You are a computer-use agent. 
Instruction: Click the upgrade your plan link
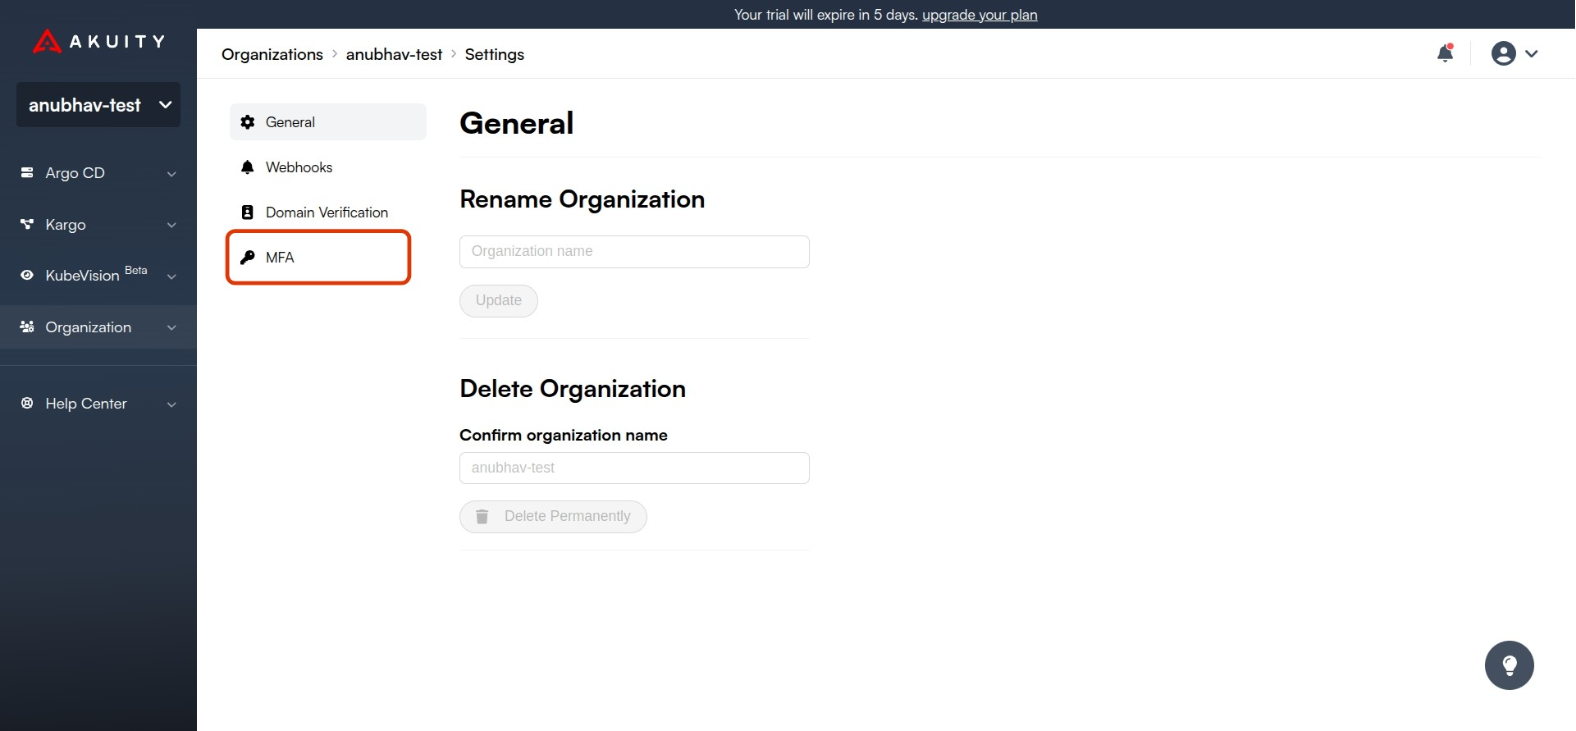click(x=980, y=15)
